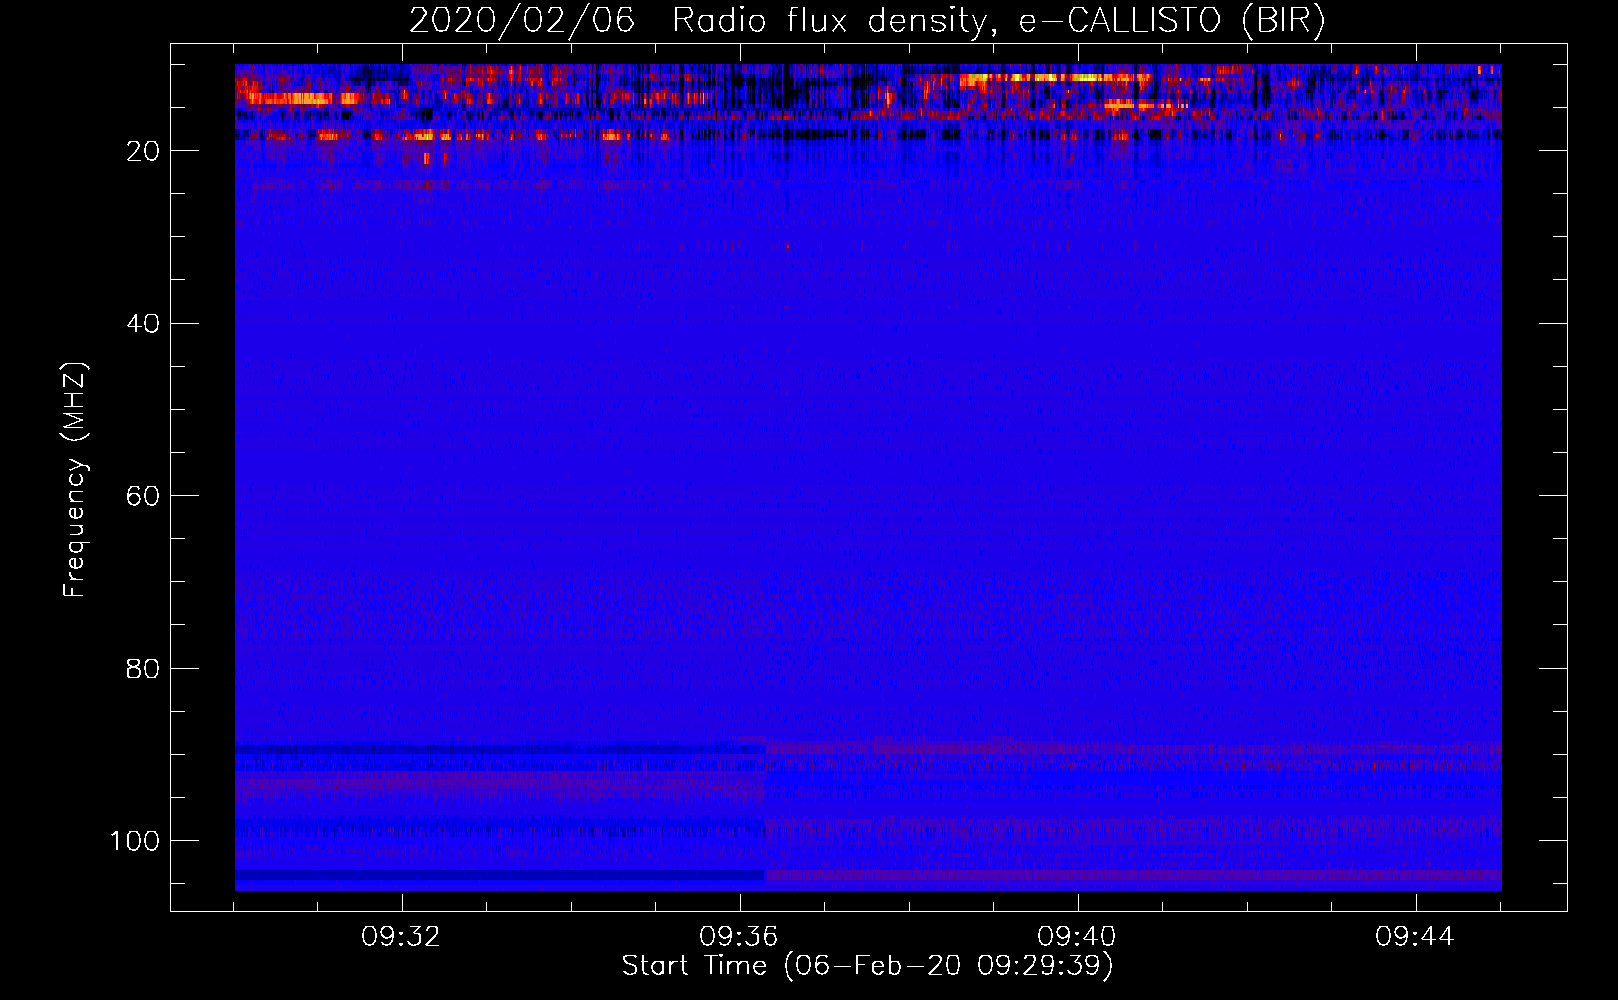
Task: Click the 09:32 time tick label
Action: [401, 937]
